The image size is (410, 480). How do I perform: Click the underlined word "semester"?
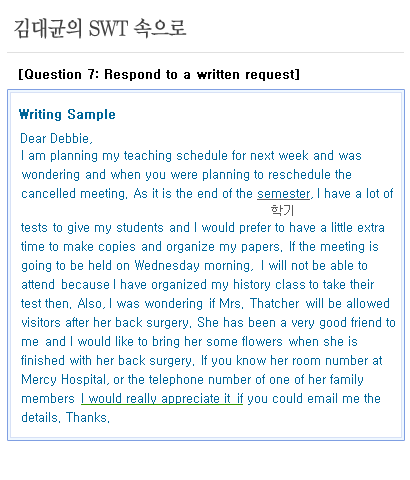coord(284,194)
